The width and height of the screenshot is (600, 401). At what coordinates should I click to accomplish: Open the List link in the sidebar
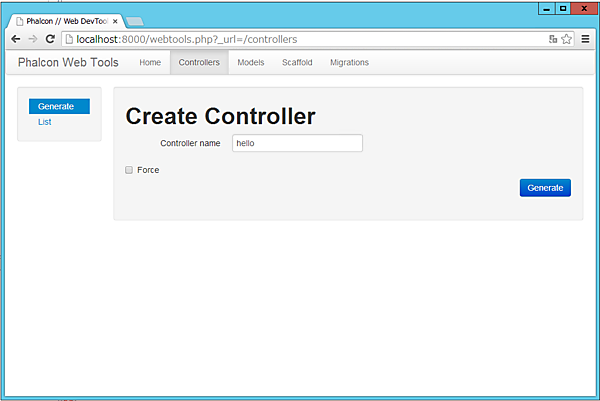45,122
